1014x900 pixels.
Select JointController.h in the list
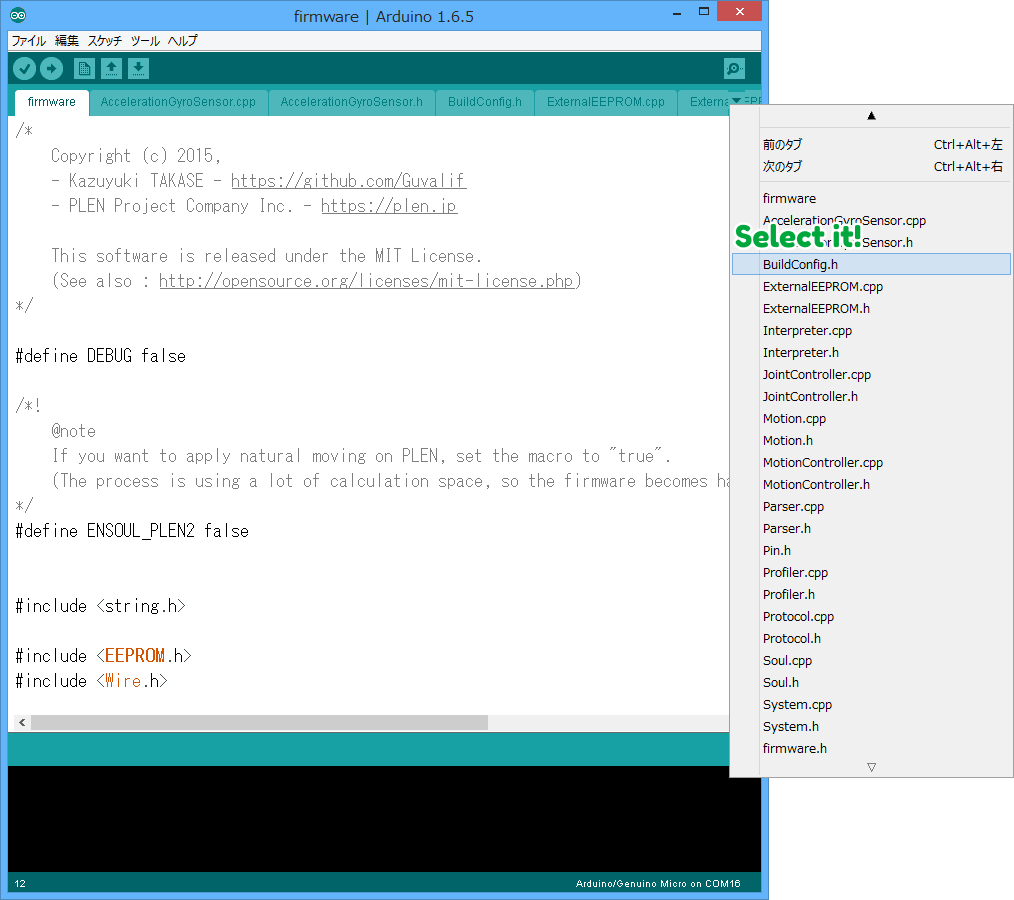[871, 396]
